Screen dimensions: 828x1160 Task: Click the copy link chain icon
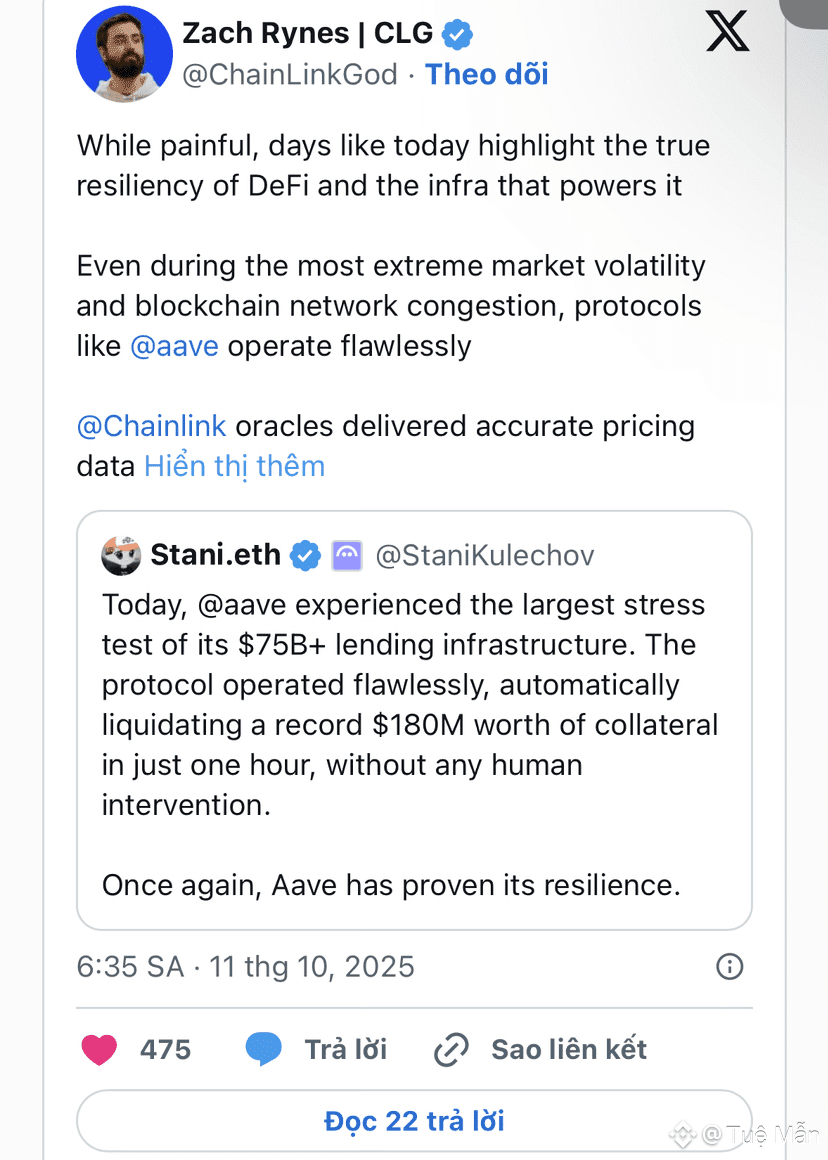[451, 1049]
